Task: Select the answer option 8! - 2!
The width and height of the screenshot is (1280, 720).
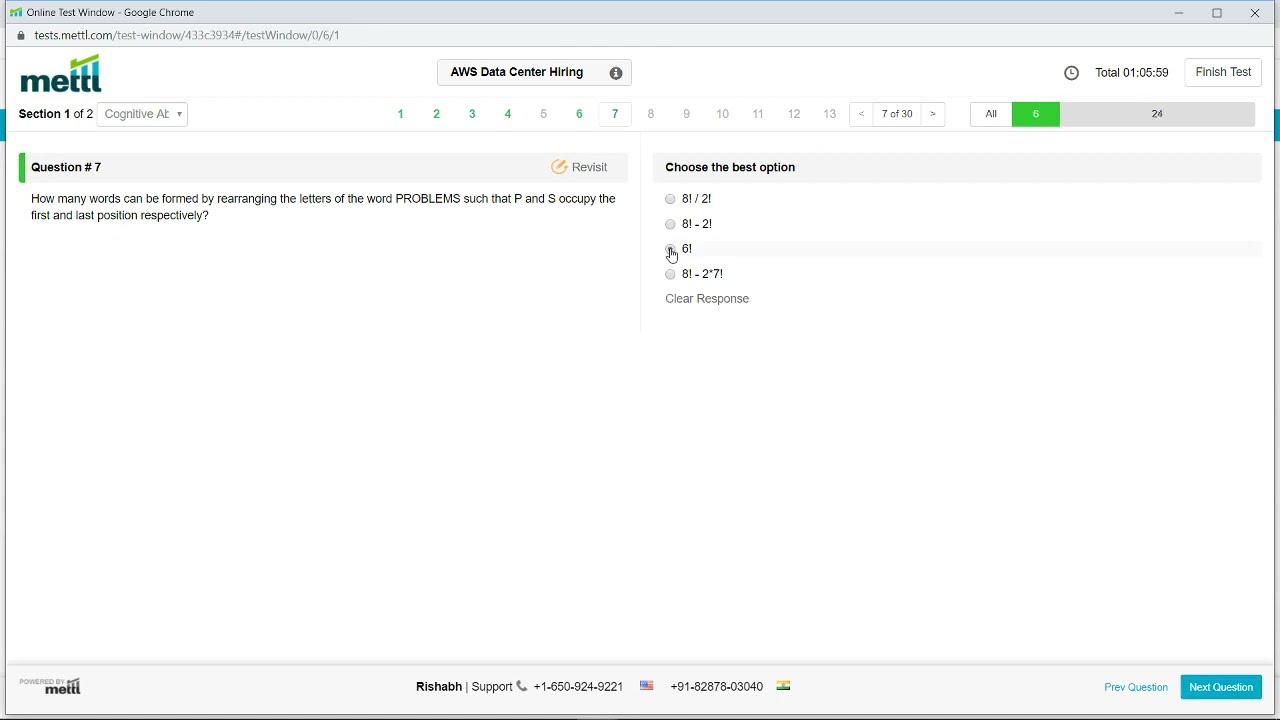Action: [x=671, y=224]
